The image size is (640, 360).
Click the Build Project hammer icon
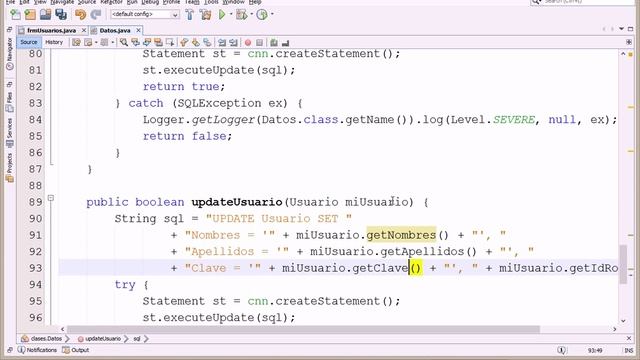[x=190, y=15]
